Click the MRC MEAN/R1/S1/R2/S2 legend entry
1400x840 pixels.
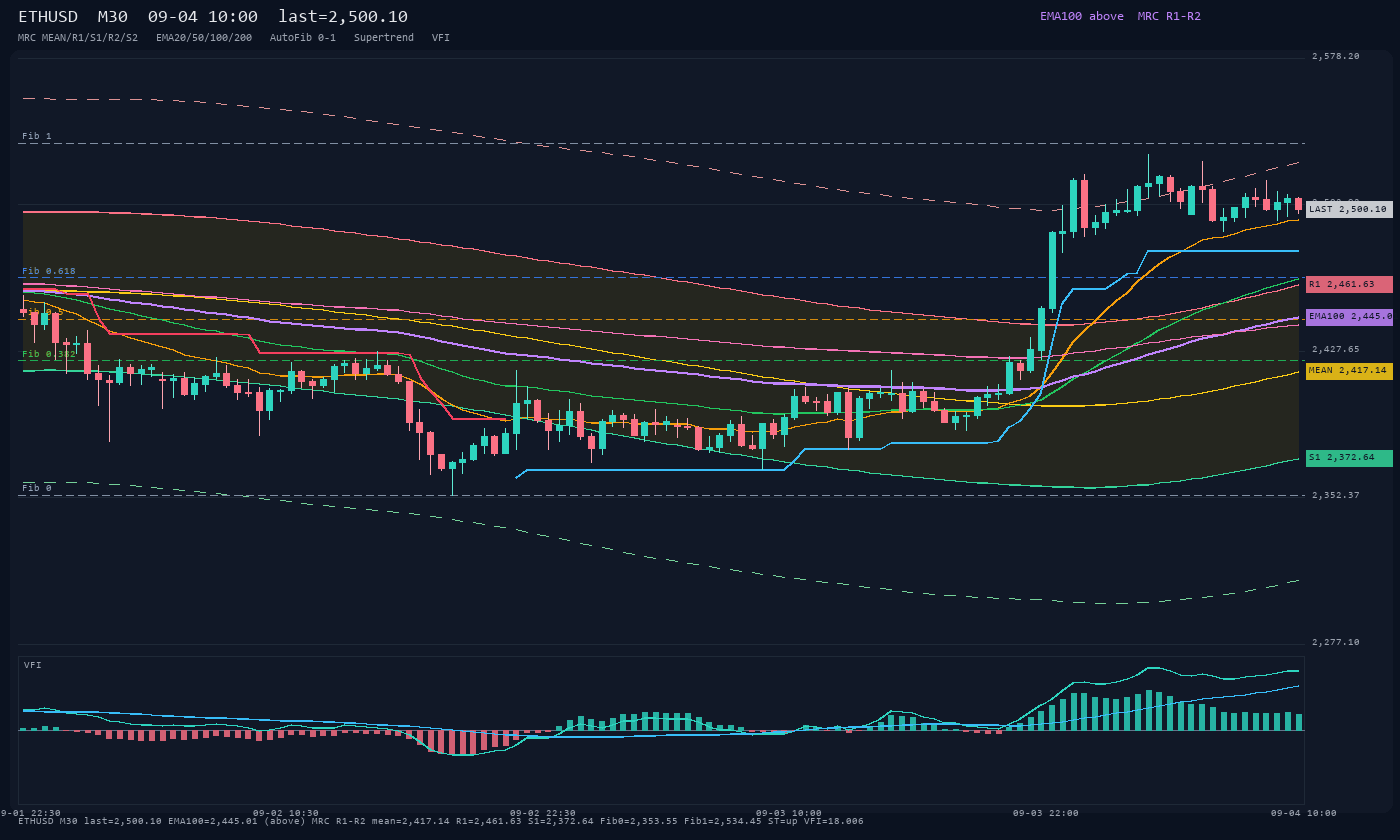coord(78,37)
